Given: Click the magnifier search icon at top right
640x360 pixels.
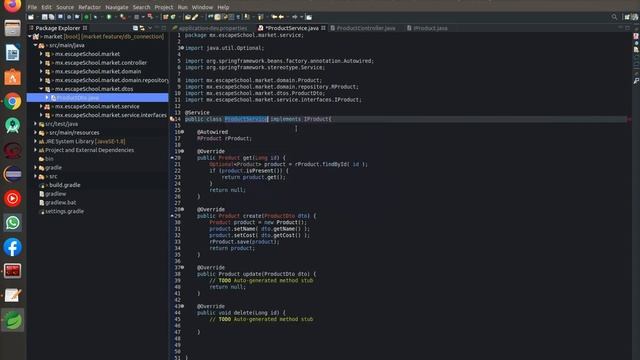Looking at the screenshot, I should [x=614, y=17].
